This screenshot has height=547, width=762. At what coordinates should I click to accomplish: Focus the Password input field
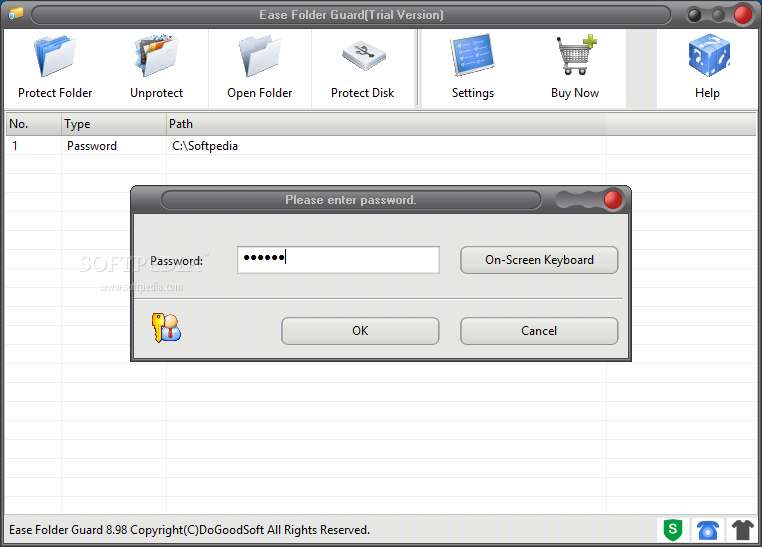click(338, 259)
